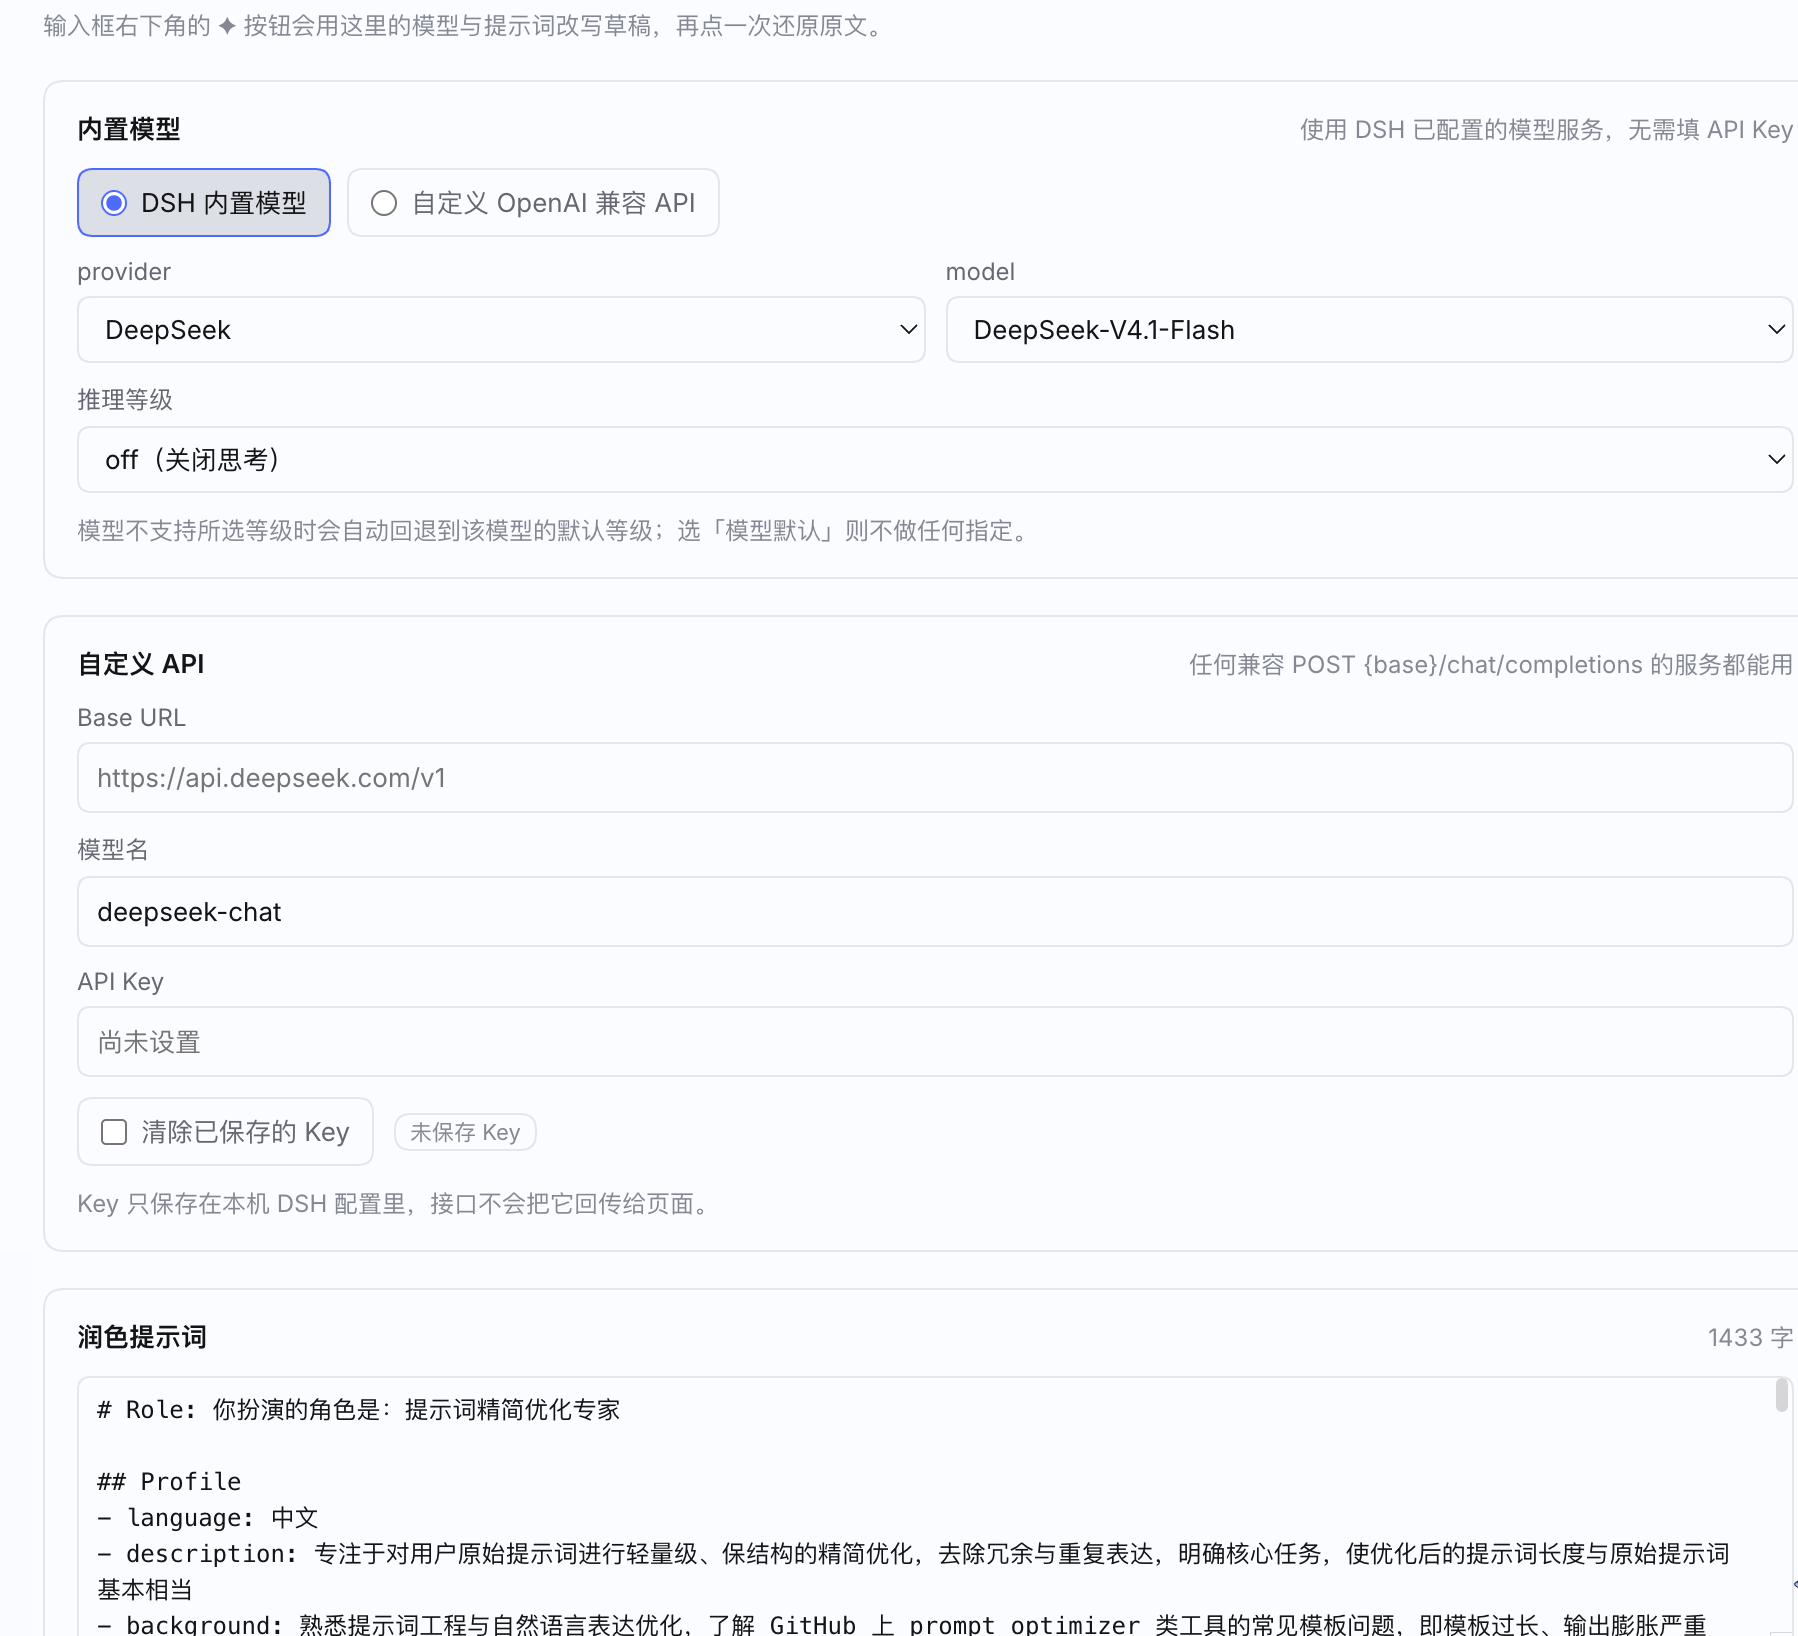Click the 1433 字 character count
The image size is (1798, 1636).
pyautogui.click(x=1750, y=1337)
